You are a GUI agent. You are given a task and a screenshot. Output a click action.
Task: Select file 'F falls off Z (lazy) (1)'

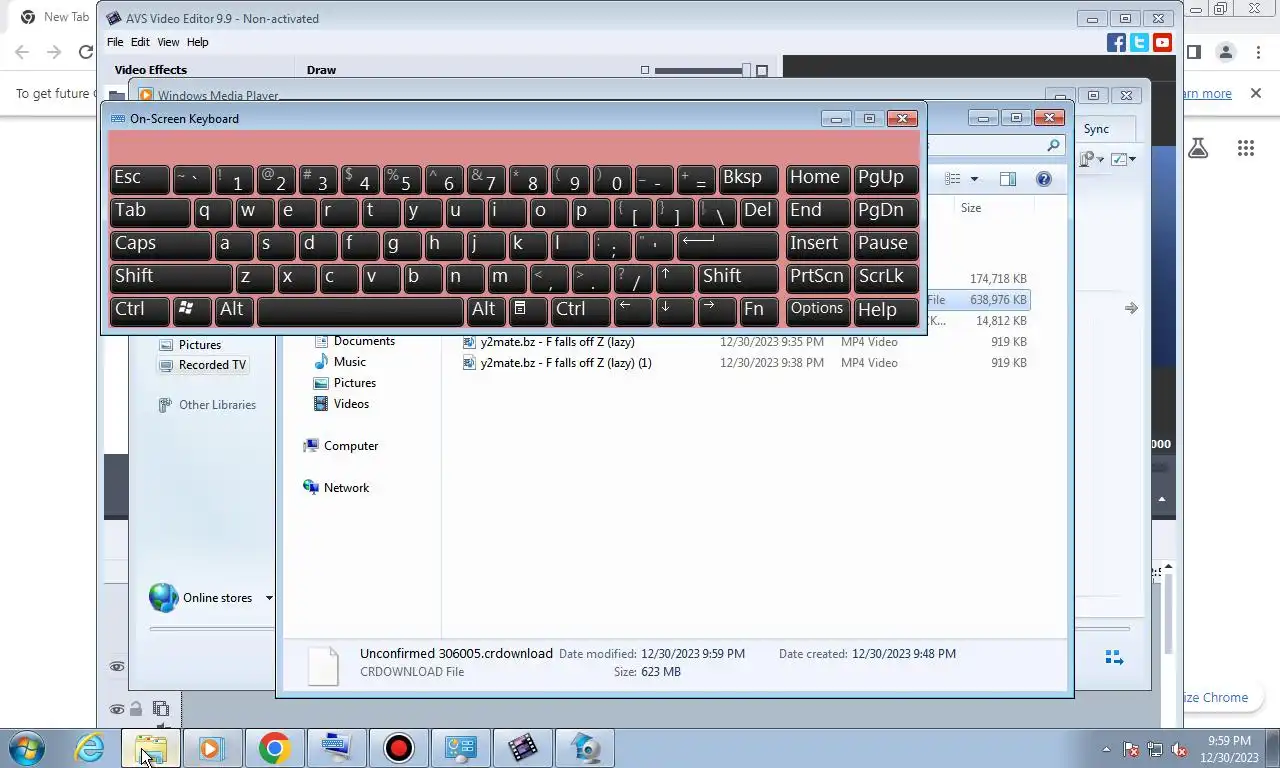[566, 363]
